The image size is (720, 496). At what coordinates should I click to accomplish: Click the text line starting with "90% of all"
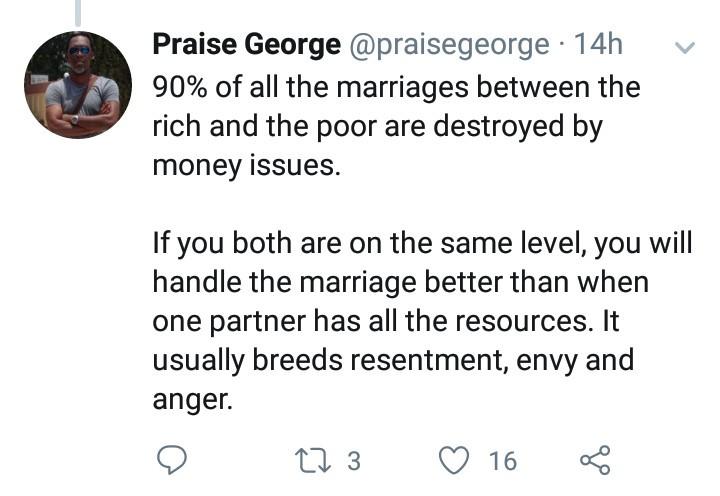click(395, 86)
